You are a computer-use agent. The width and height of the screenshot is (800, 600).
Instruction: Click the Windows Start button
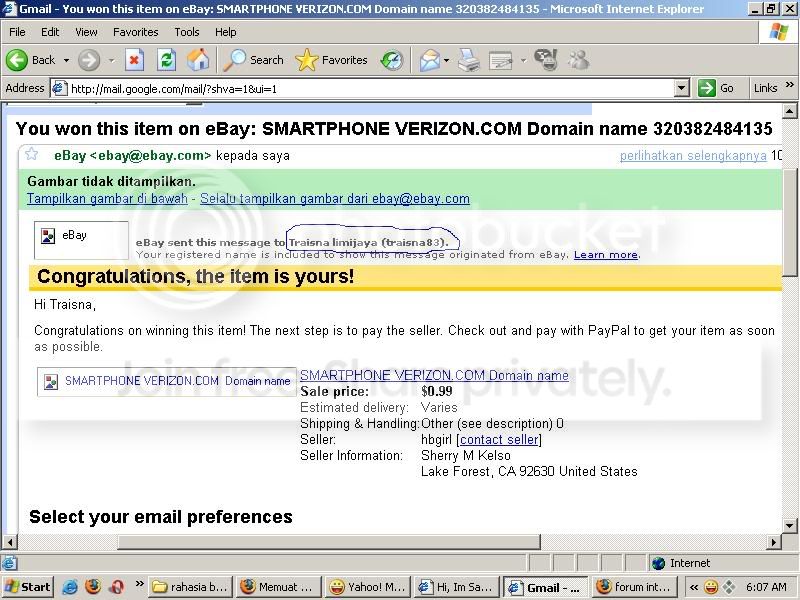[28, 587]
